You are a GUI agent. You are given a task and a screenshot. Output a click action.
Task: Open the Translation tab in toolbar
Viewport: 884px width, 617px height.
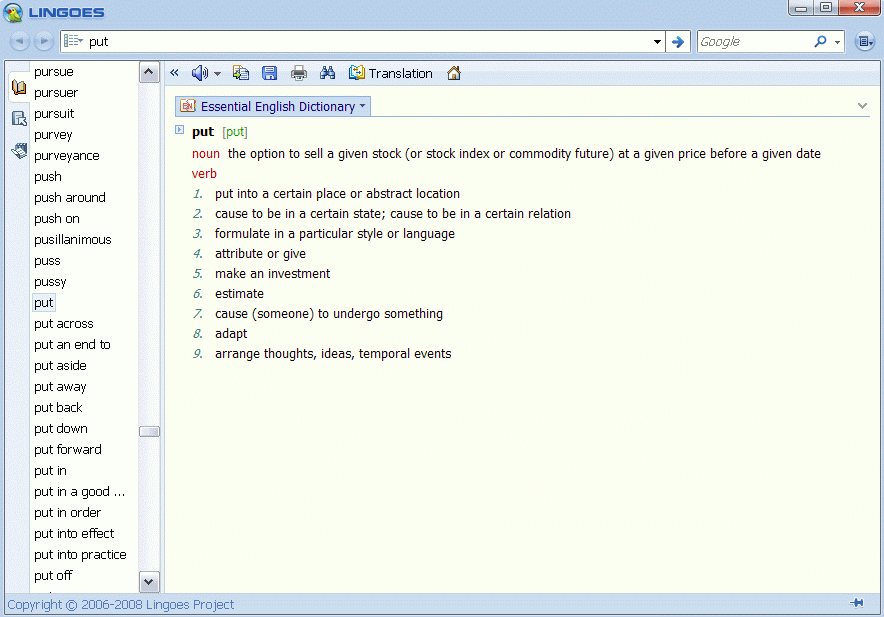(x=390, y=73)
